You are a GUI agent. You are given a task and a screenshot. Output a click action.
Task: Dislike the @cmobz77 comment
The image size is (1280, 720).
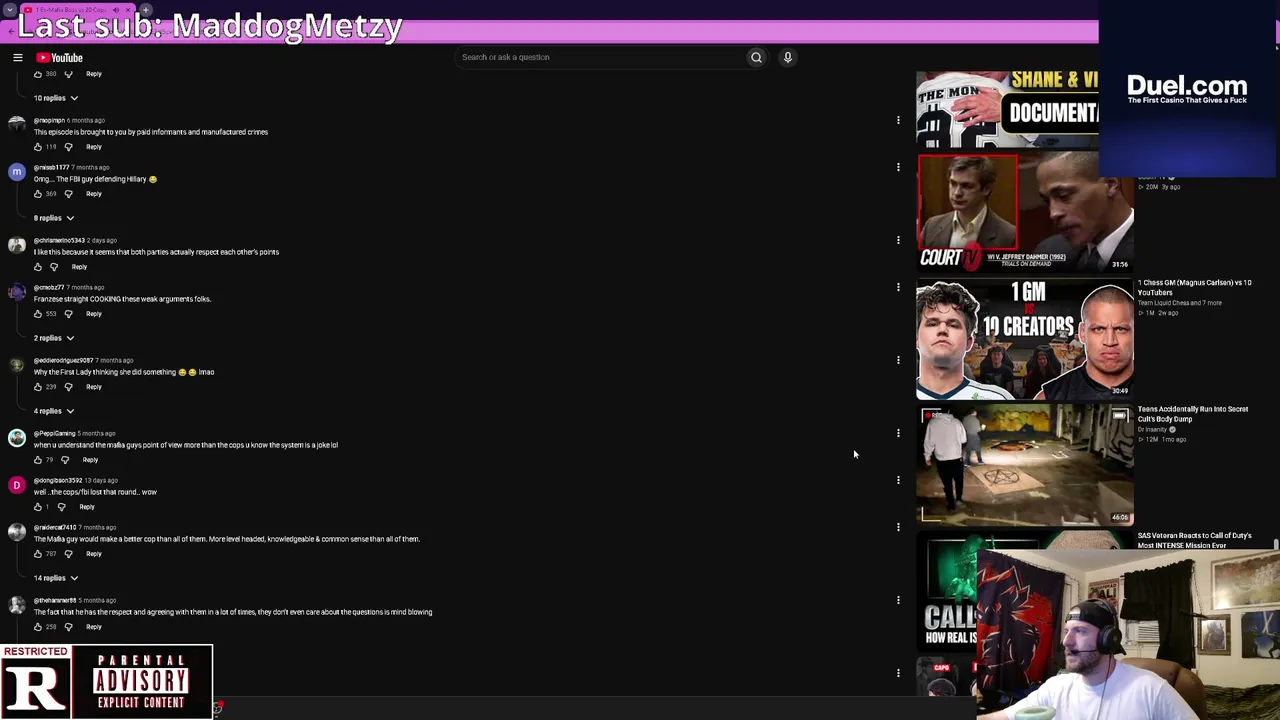coord(68,314)
